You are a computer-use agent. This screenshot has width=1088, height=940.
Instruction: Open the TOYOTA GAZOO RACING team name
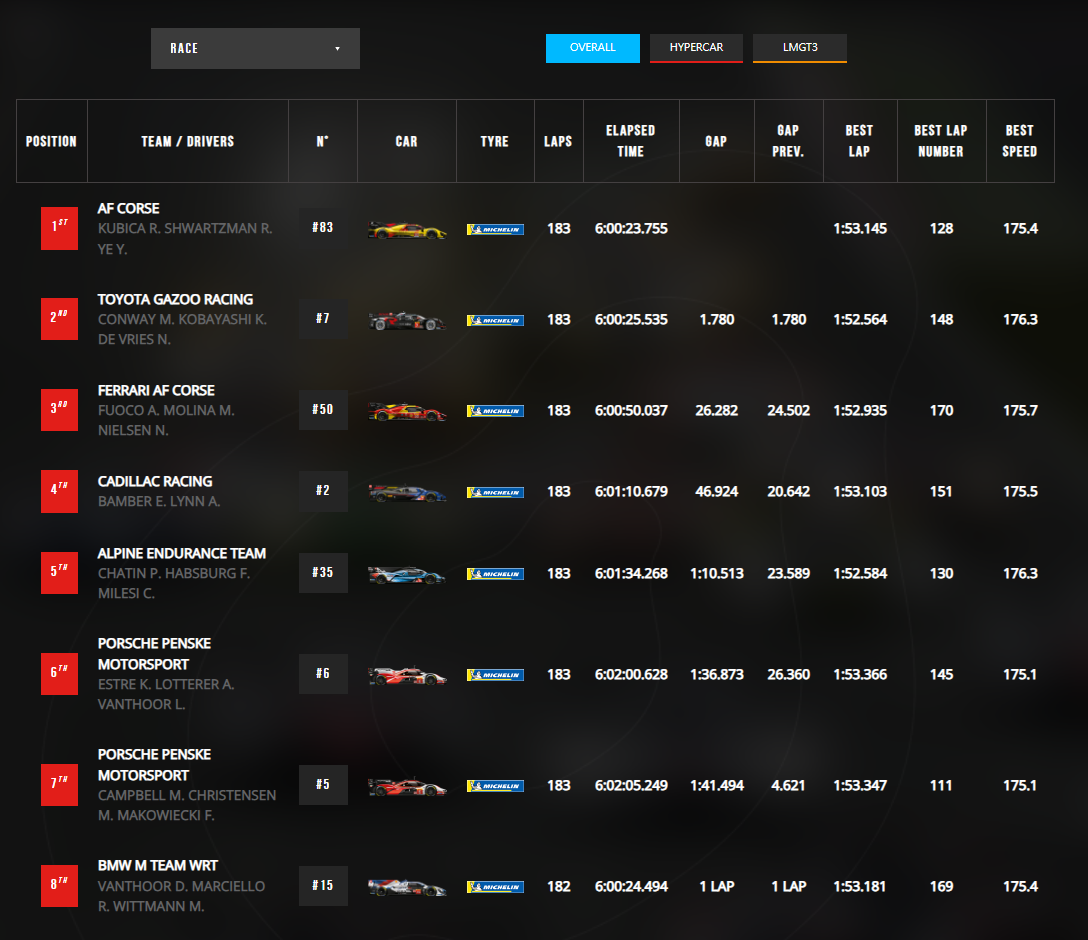click(x=176, y=299)
